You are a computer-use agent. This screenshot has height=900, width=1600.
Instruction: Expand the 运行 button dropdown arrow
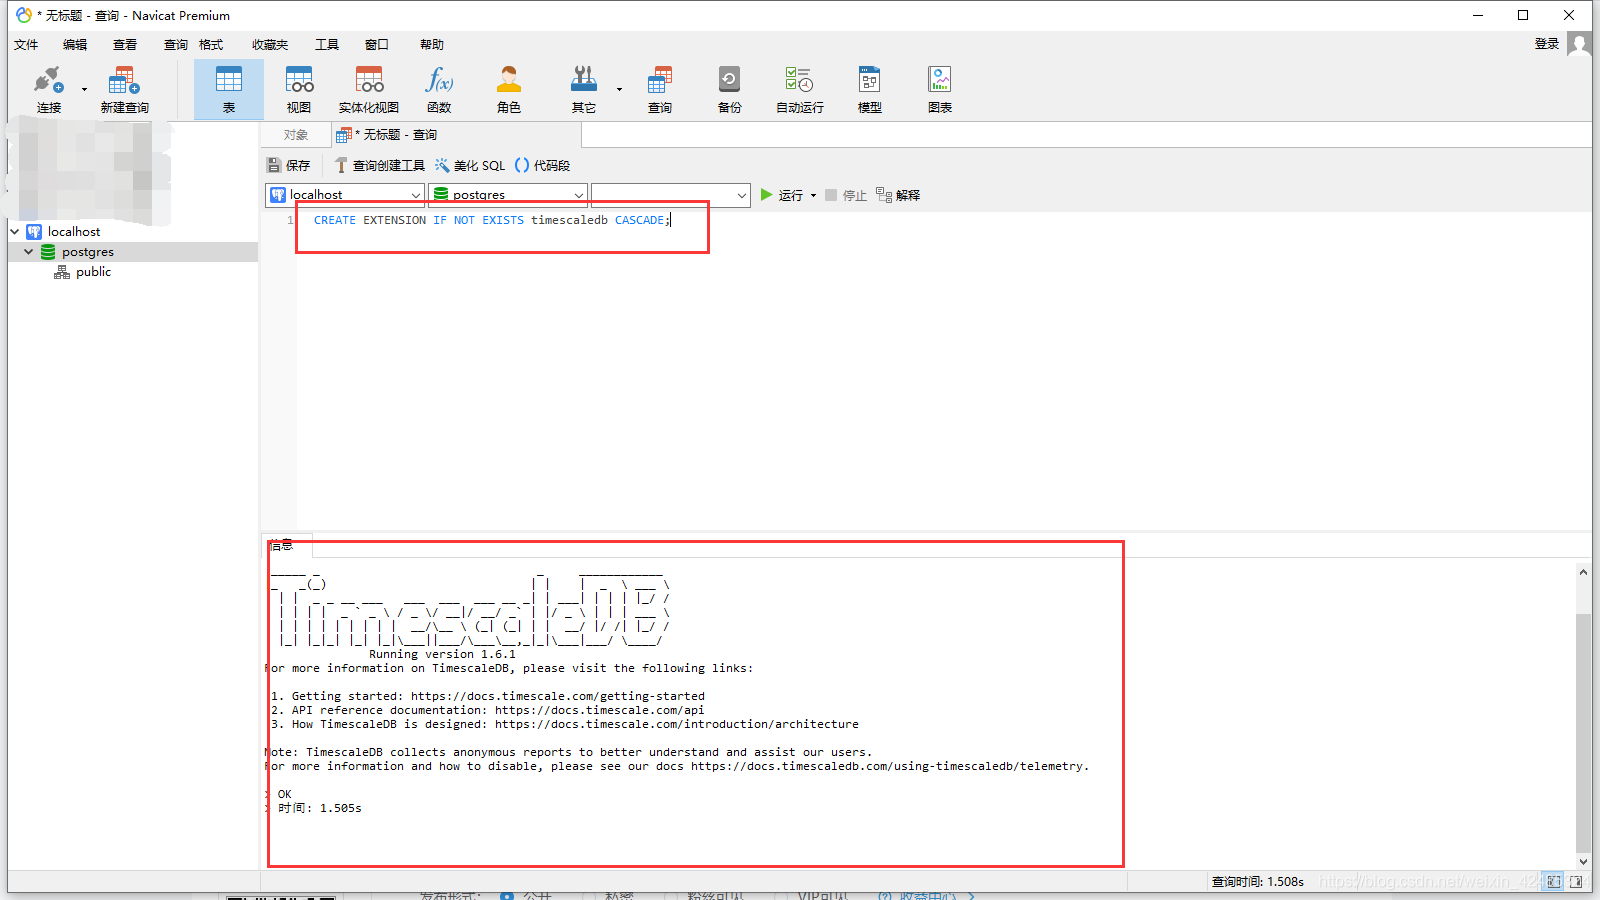click(812, 194)
